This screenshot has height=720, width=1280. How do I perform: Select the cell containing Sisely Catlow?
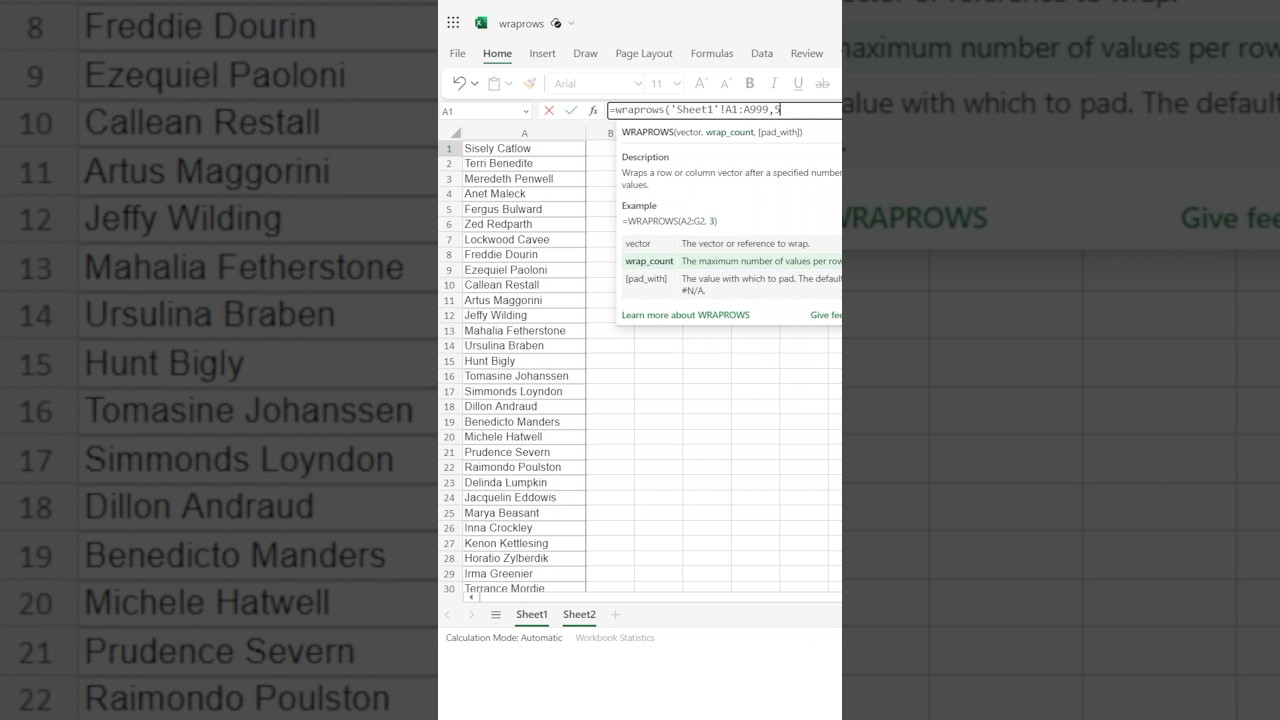tap(524, 148)
